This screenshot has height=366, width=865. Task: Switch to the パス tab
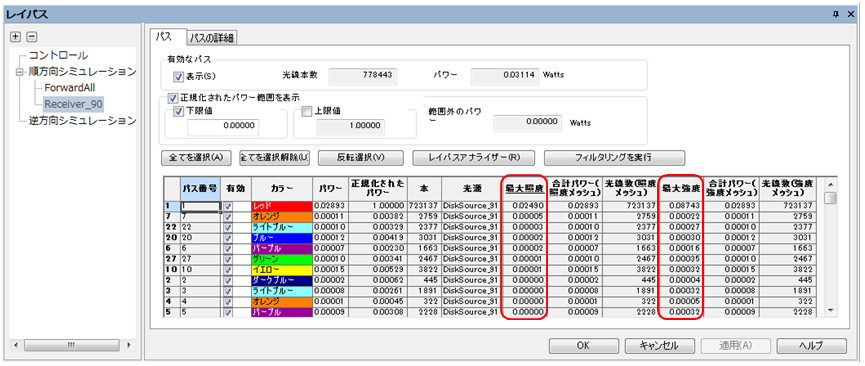[167, 36]
